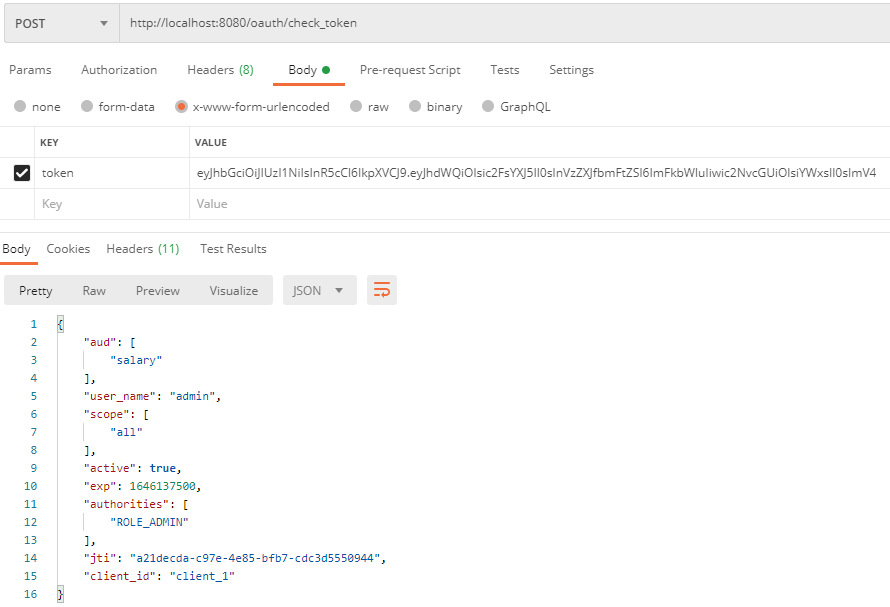Select the Preview view button
Viewport: 890px width, 607px height.
[x=158, y=290]
